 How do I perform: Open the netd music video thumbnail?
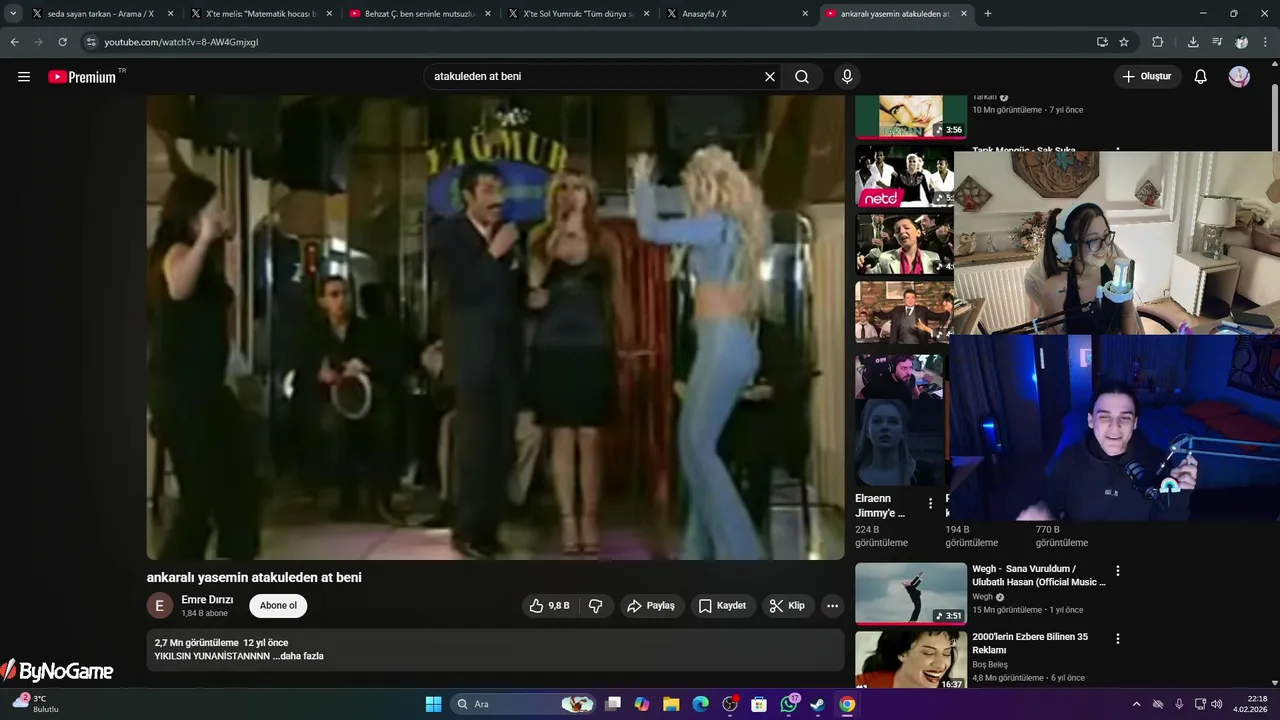point(904,176)
